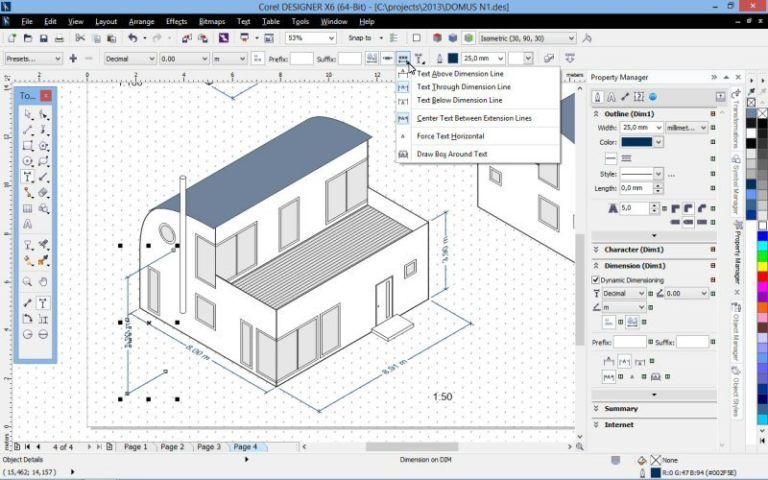
Task: Pick the yellow swatch in the color palette
Action: (762, 266)
